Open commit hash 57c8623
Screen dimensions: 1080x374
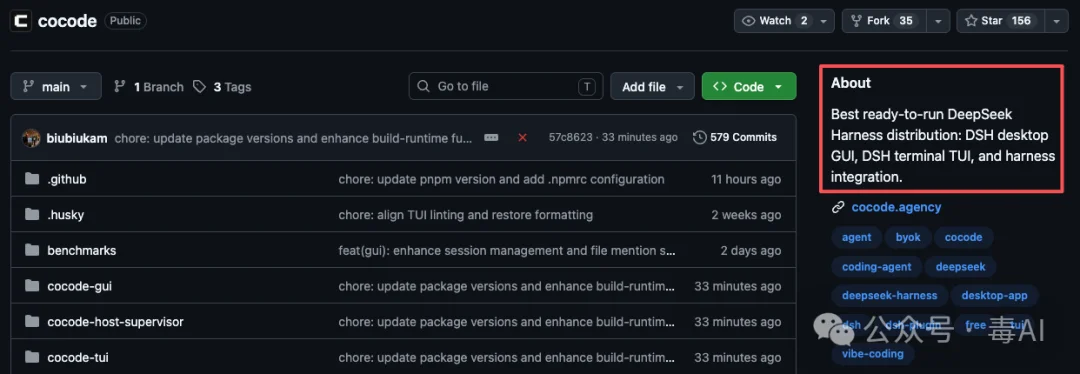570,138
